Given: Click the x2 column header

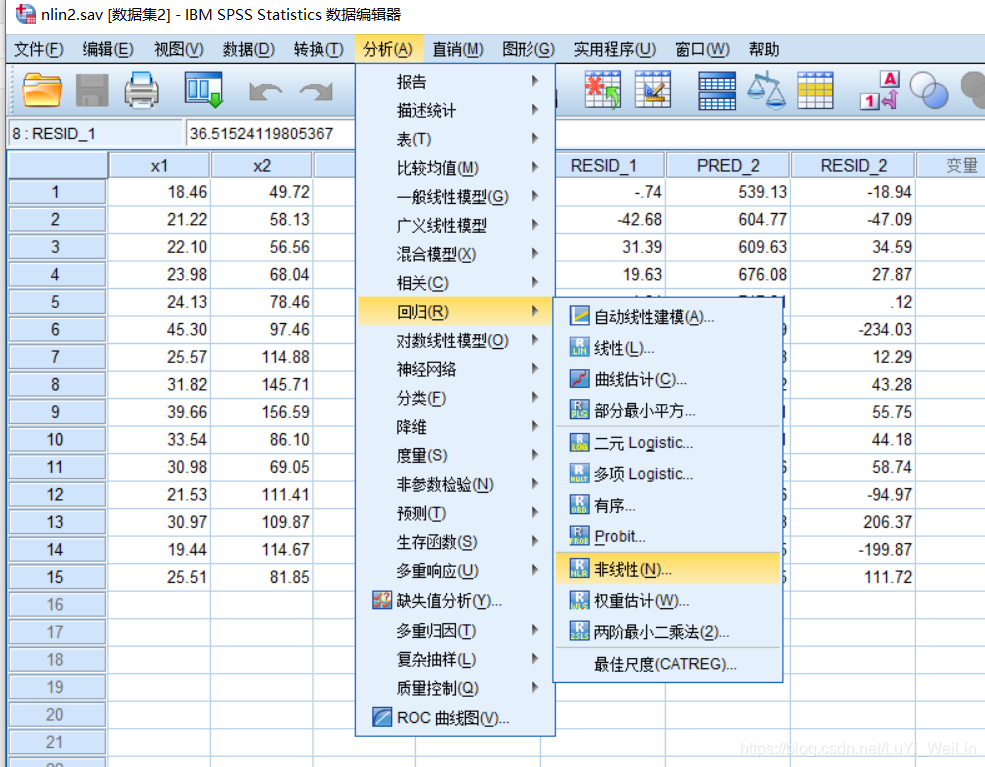Looking at the screenshot, I should (x=262, y=166).
